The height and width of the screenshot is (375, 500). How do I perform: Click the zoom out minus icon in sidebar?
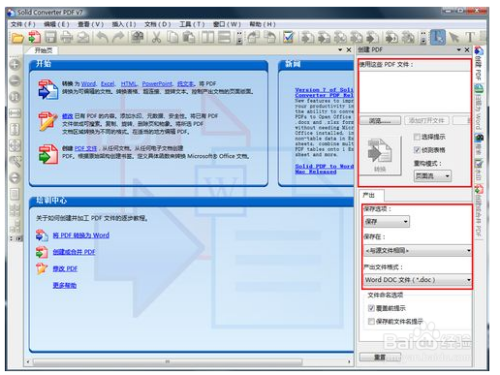pyautogui.click(x=15, y=80)
